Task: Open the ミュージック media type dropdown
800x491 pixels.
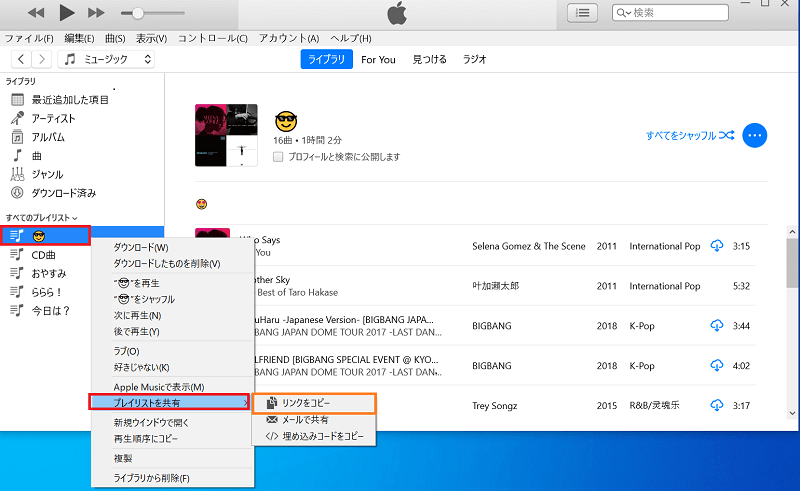Action: tap(106, 59)
